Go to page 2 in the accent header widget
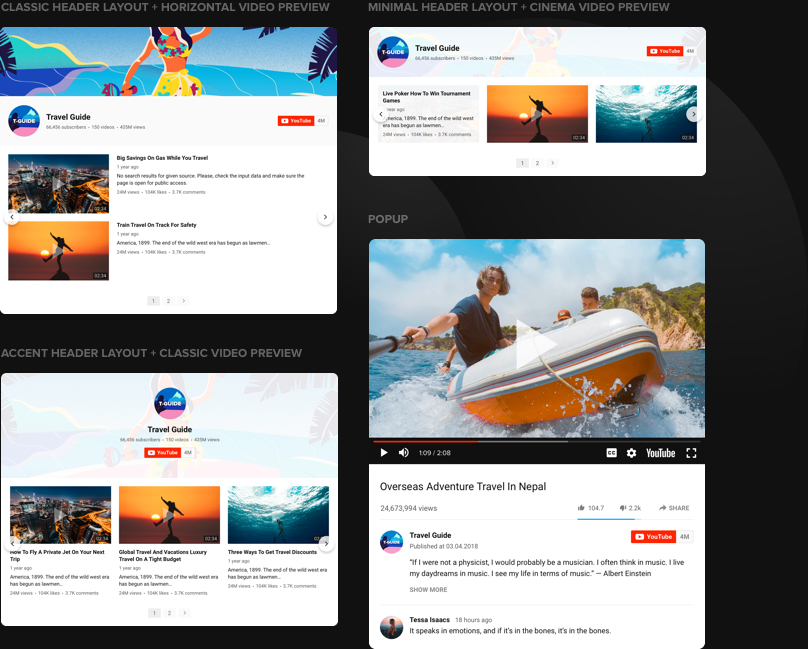 169,613
